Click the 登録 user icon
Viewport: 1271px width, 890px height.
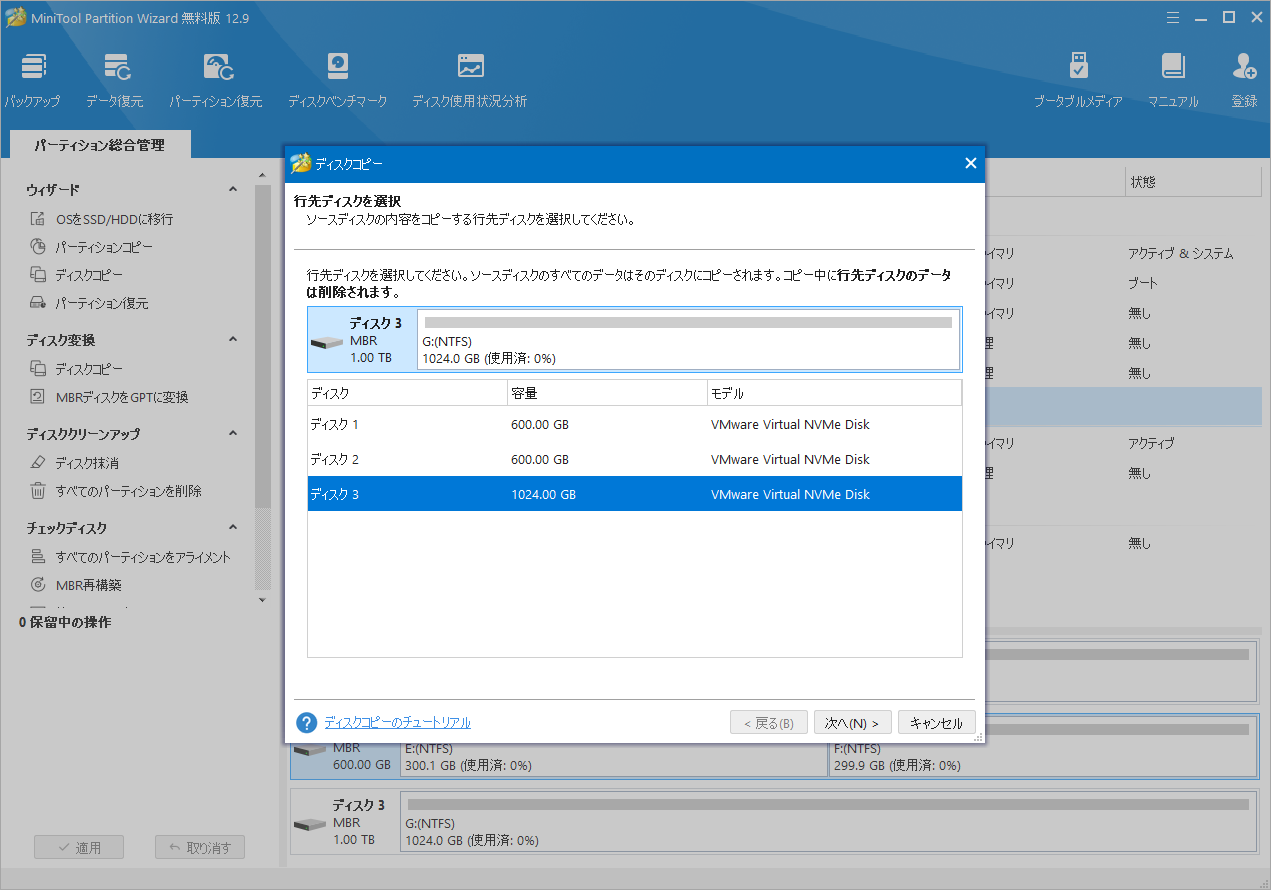click(1244, 80)
